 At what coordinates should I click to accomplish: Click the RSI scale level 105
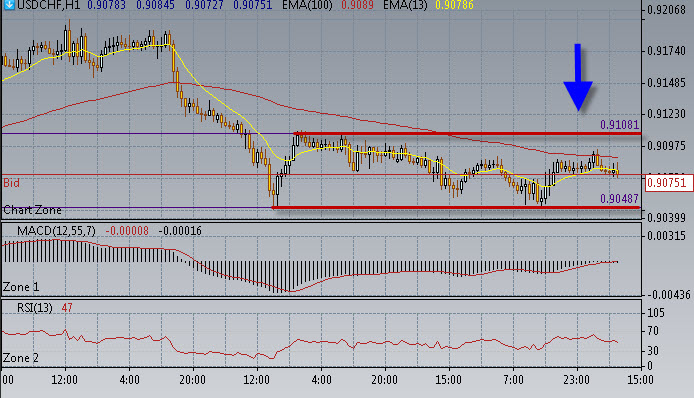[655, 313]
